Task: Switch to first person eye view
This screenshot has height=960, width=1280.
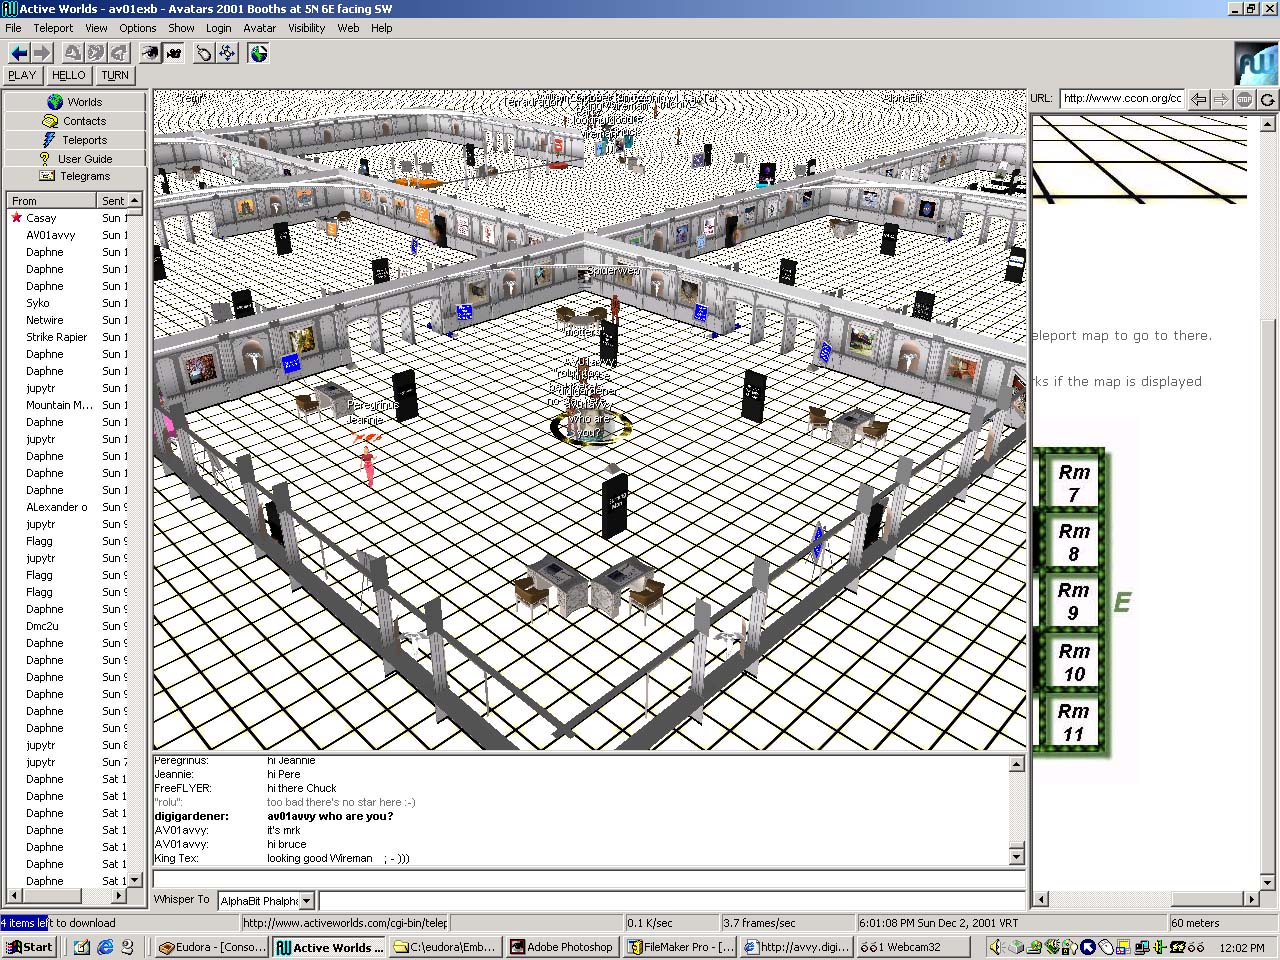Action: pyautogui.click(x=150, y=53)
